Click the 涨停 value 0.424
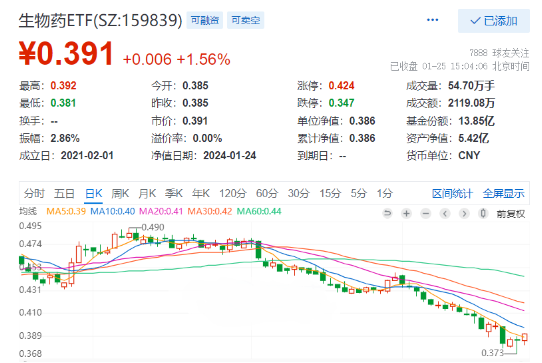This screenshot has width=542, height=363. pyautogui.click(x=342, y=85)
